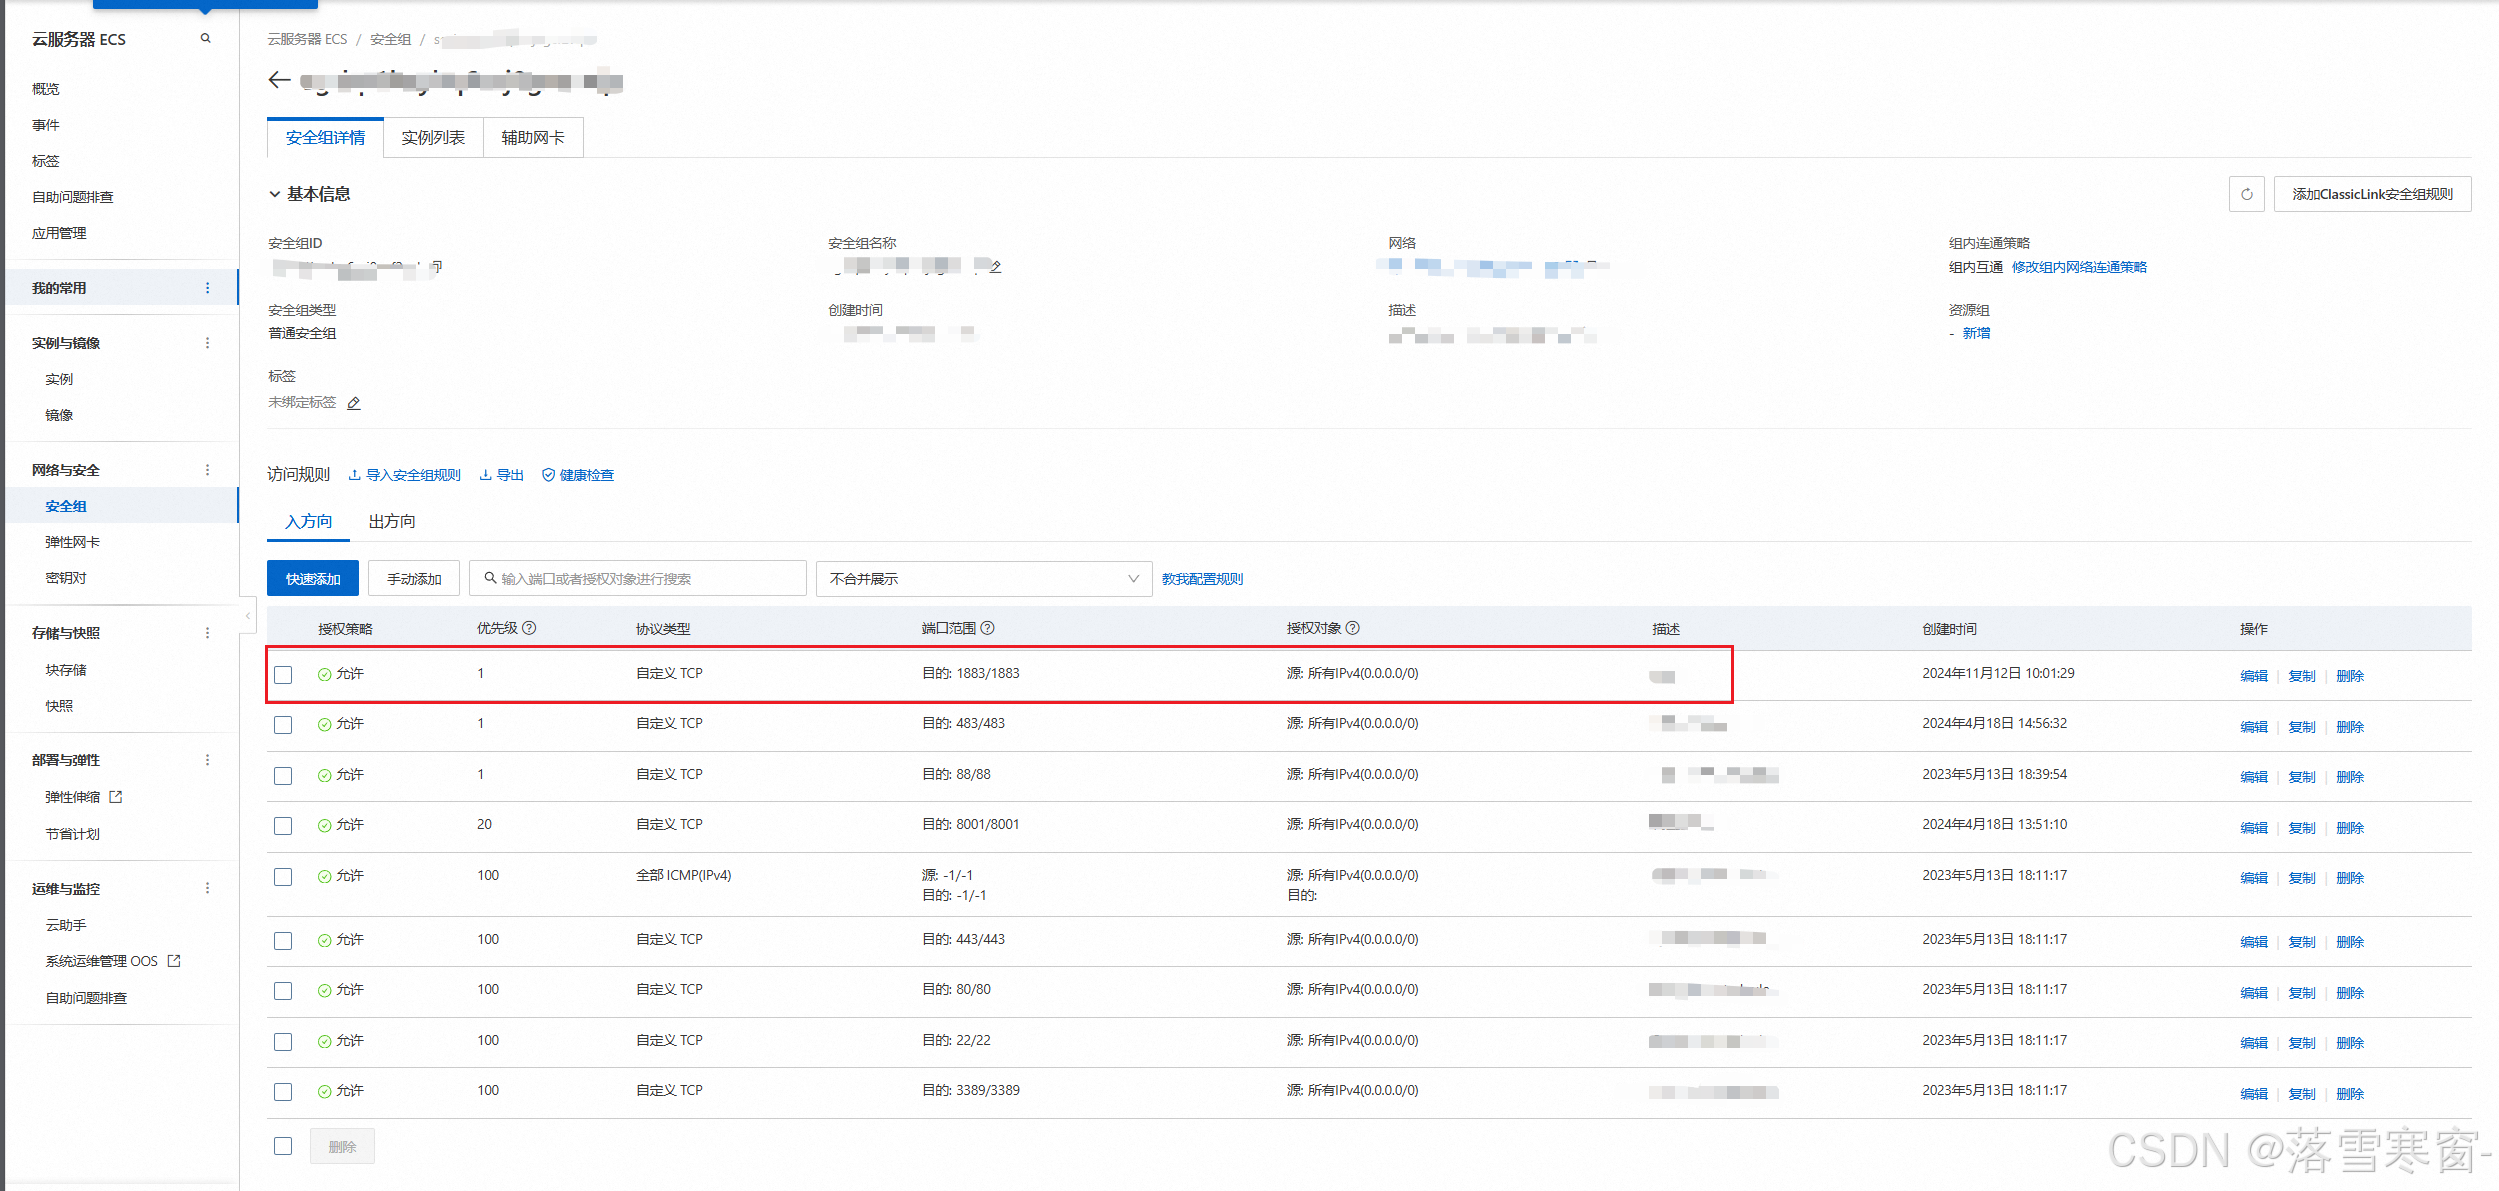
Task: Switch to the 出方向 rules tab
Action: point(392,522)
